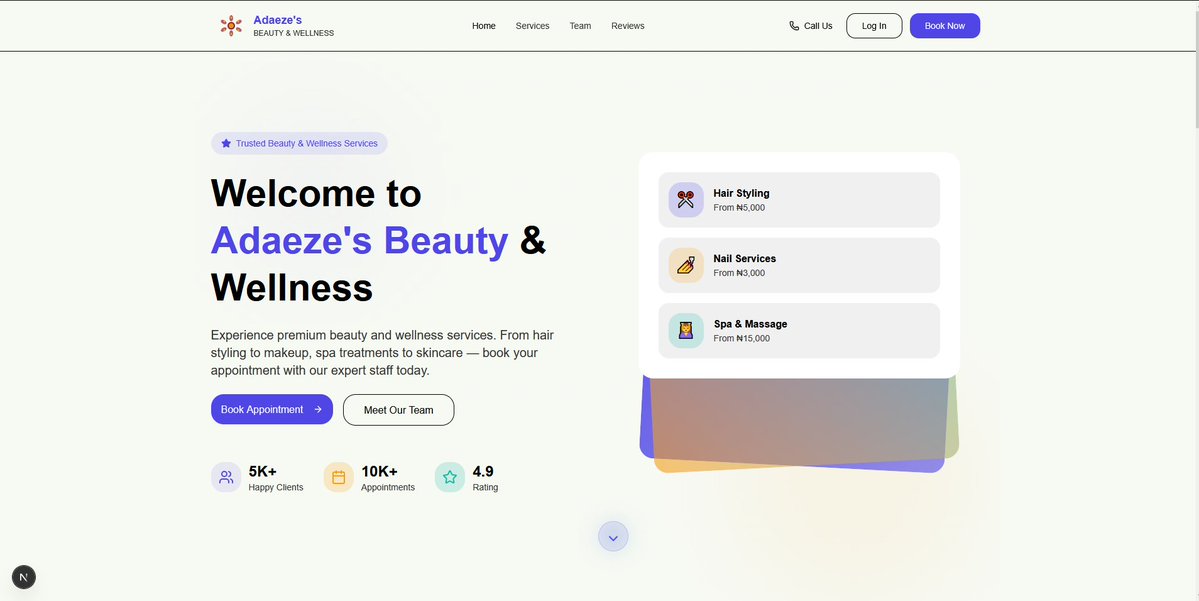Click the Happy Clients label
This screenshot has width=1199, height=601.
276,488
